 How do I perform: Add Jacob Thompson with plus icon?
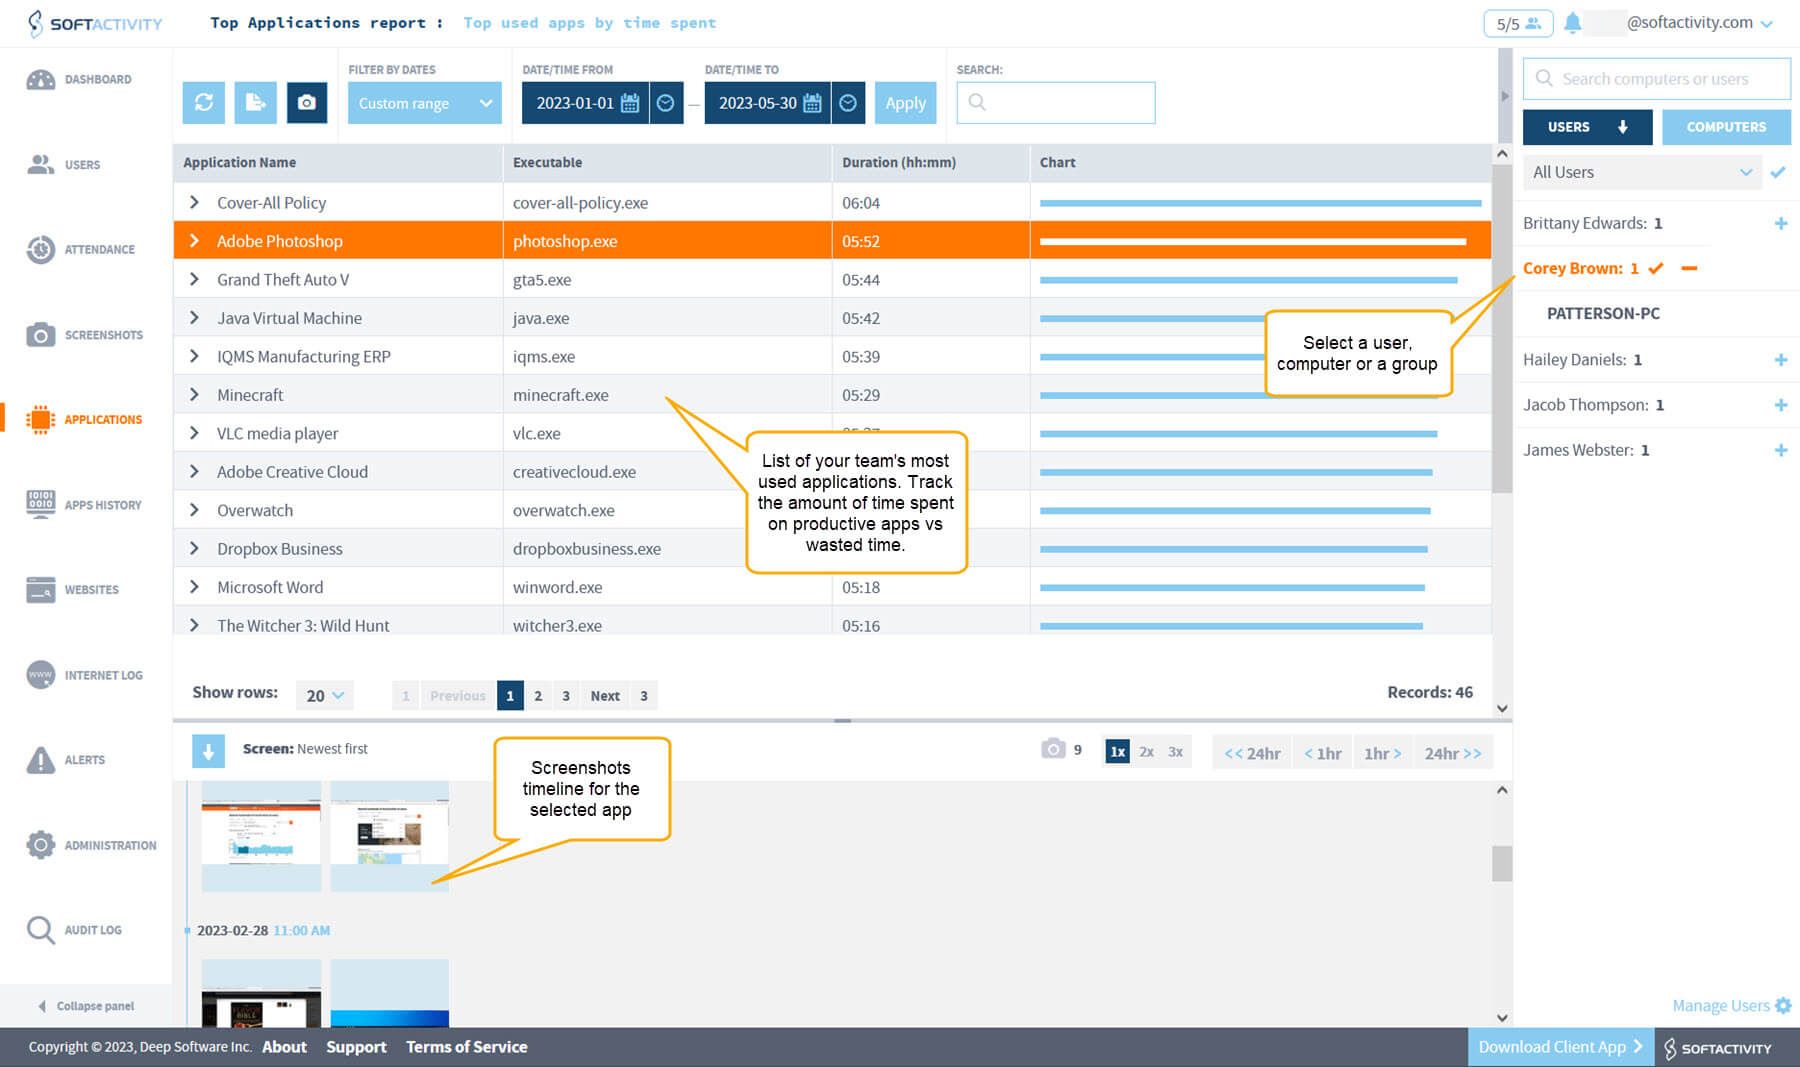tap(1781, 405)
